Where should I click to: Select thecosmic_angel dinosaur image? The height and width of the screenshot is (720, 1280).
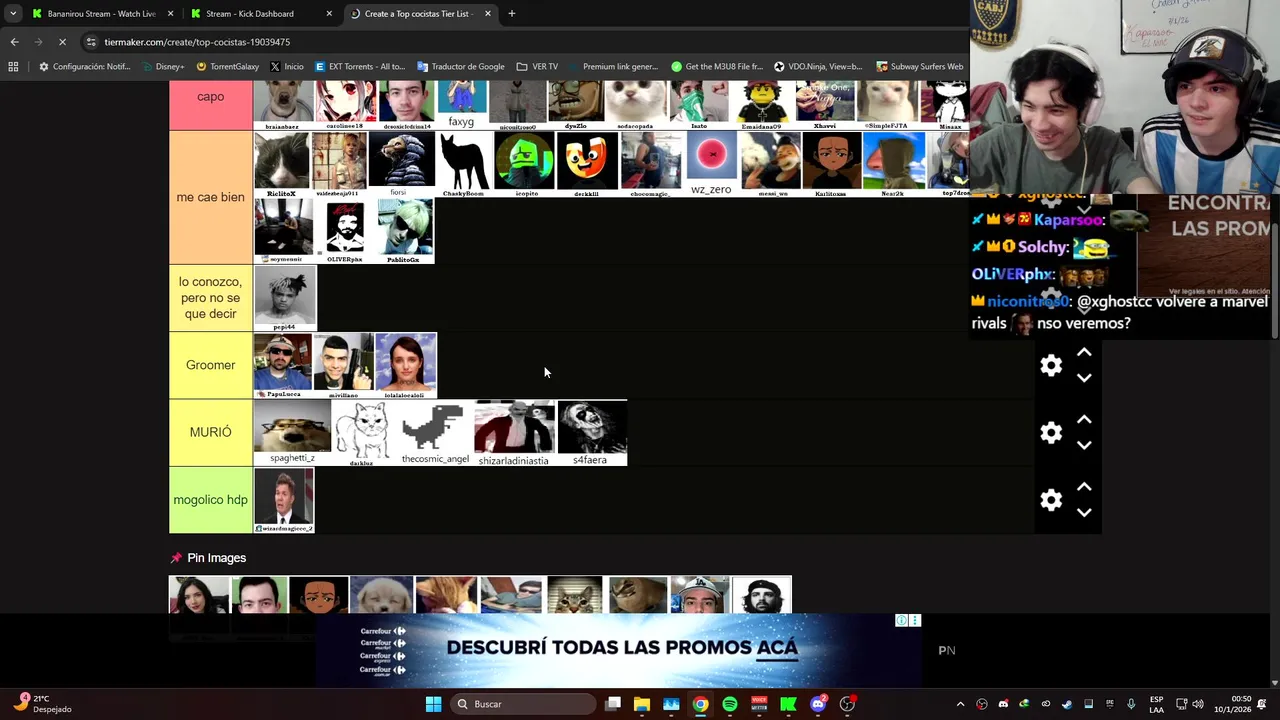[x=435, y=432]
